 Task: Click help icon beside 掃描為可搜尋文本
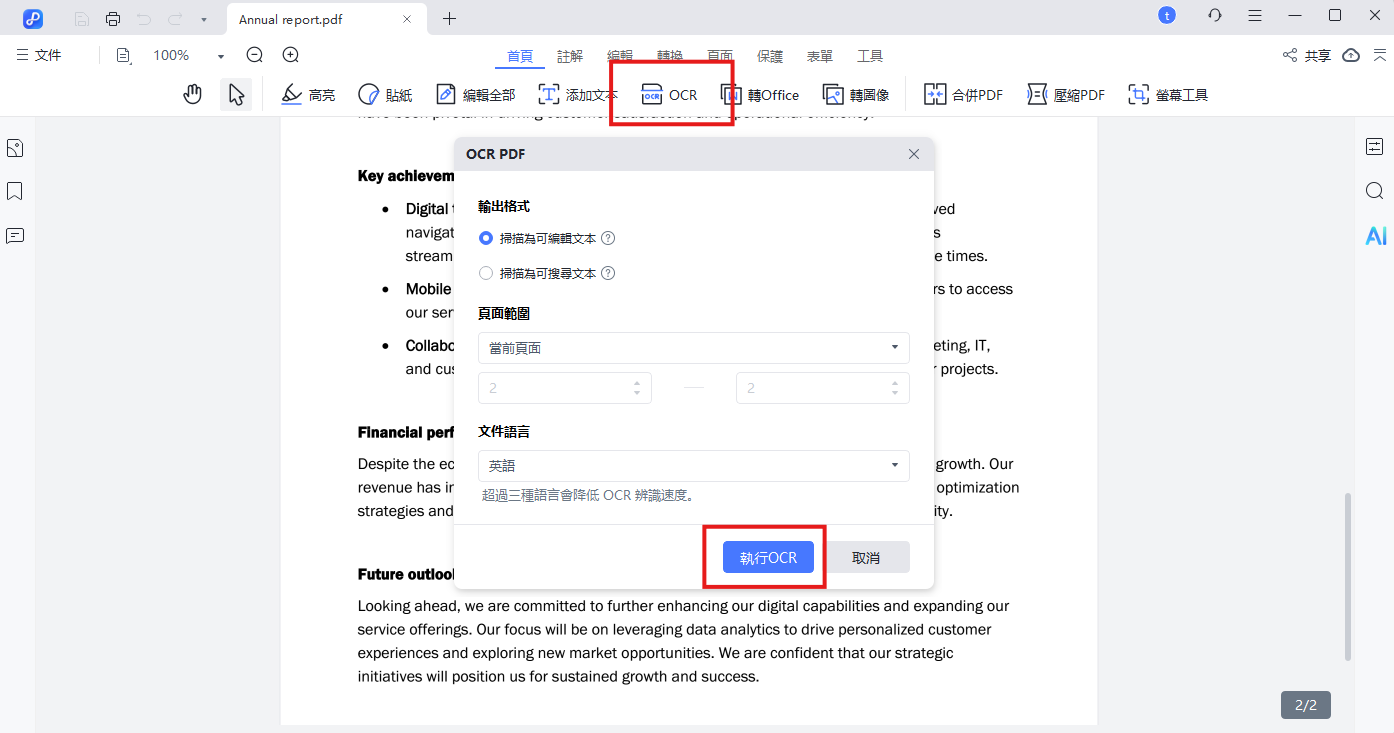[x=608, y=273]
